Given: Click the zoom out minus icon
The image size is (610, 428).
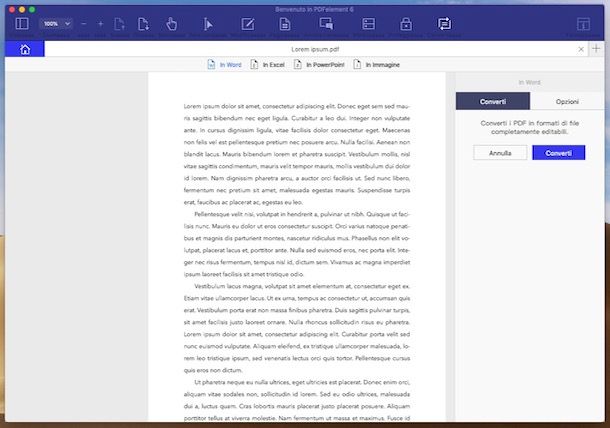Looking at the screenshot, I should coord(84,24).
